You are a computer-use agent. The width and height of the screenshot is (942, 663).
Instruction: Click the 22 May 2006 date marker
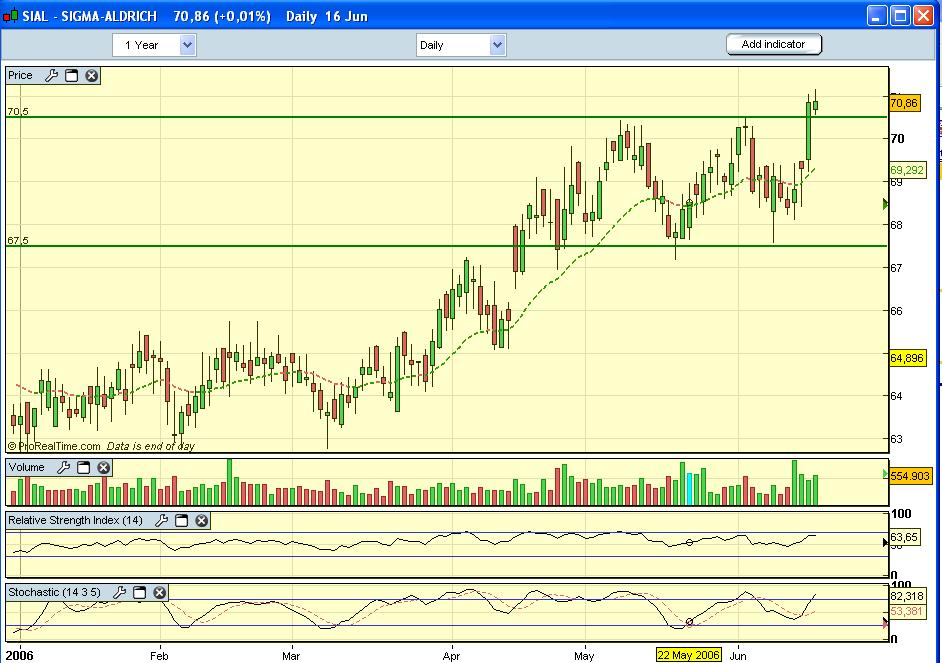coord(688,655)
